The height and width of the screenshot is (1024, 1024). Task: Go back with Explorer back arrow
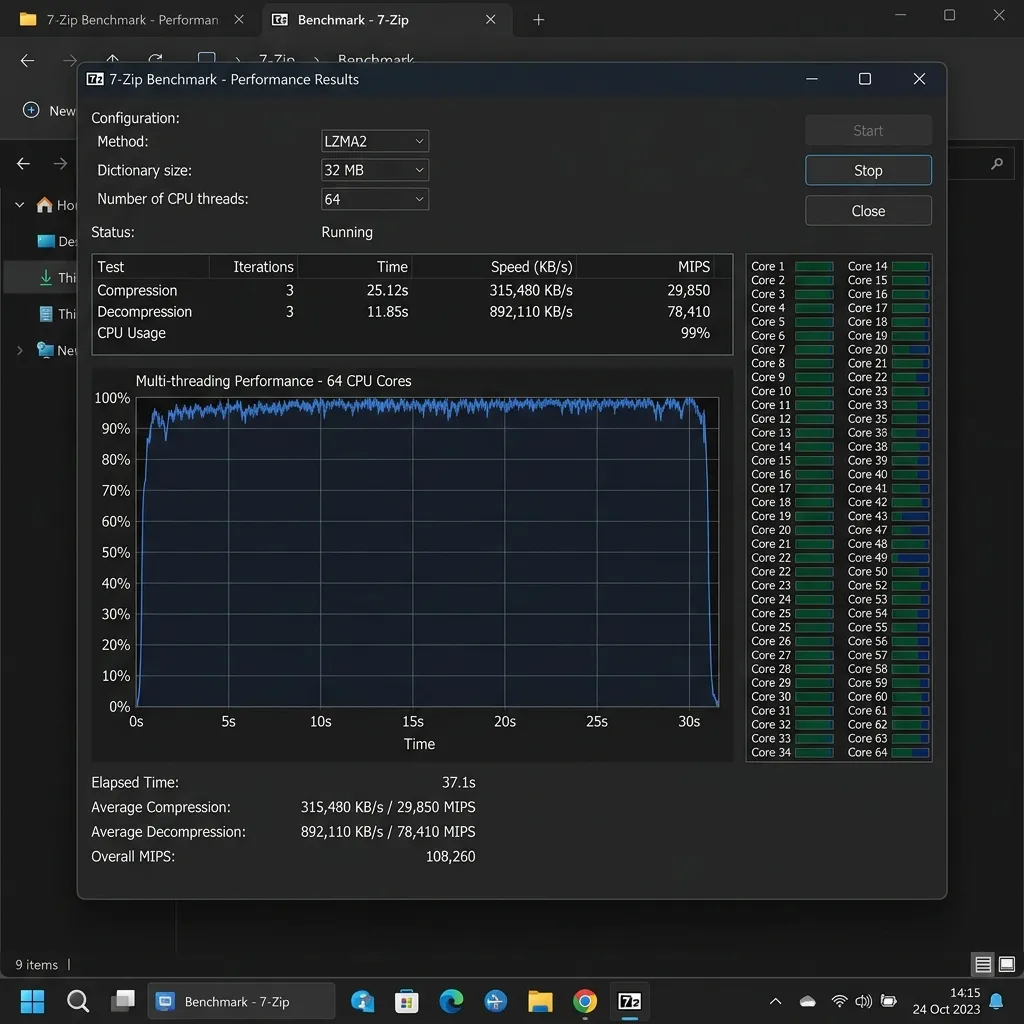tap(27, 61)
